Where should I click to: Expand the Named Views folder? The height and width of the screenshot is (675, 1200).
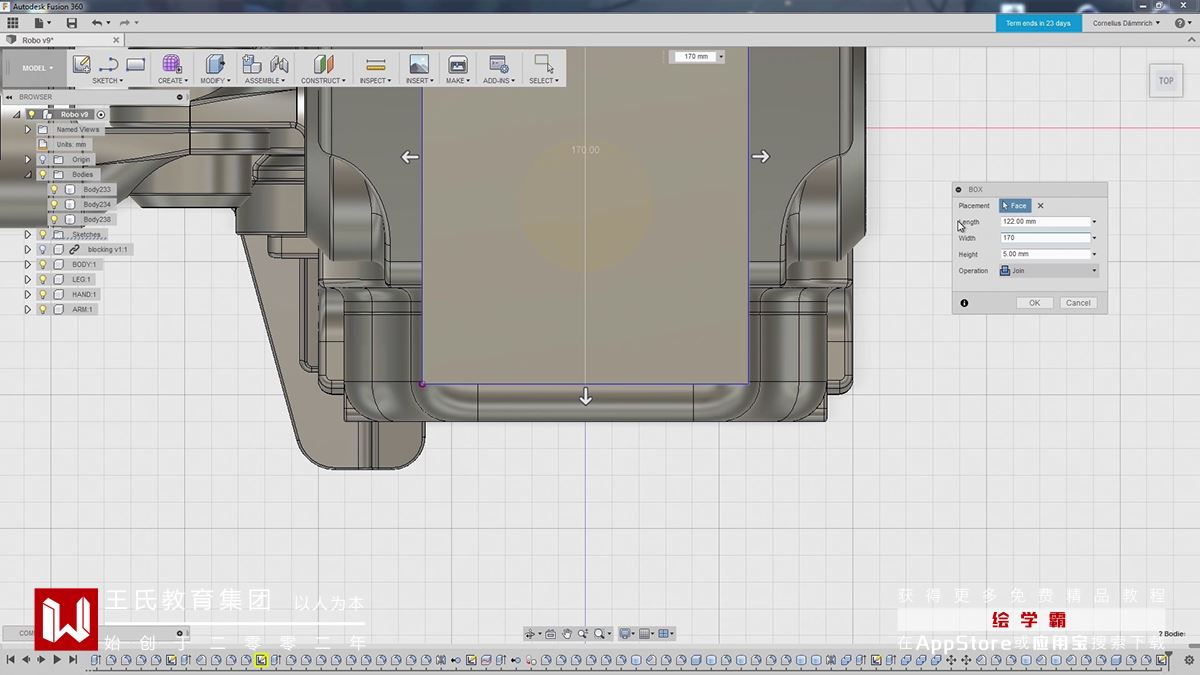point(28,129)
